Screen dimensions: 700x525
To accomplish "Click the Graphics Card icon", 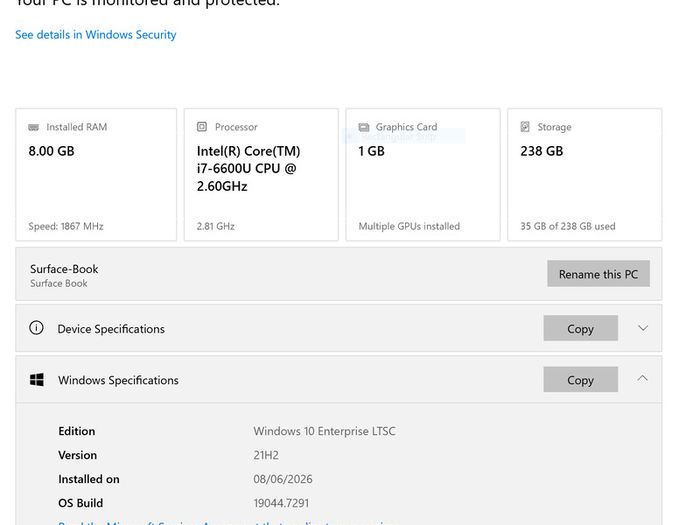I will (364, 127).
